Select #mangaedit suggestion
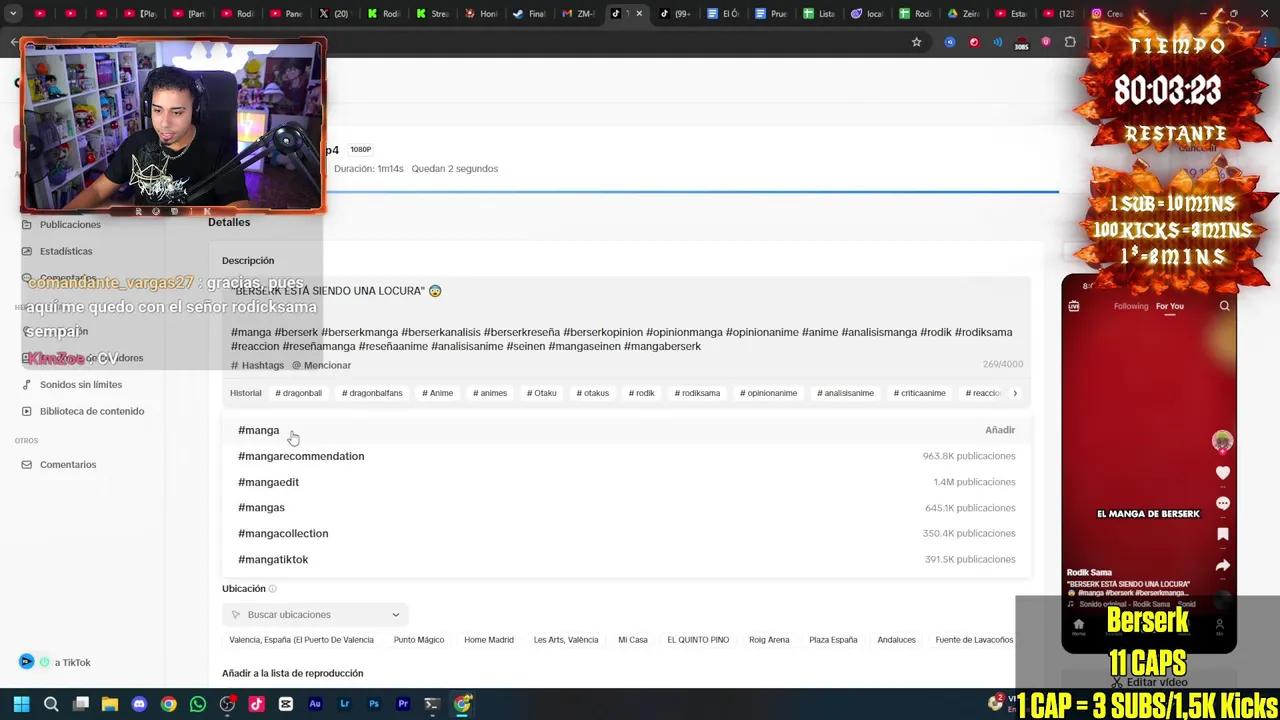 pos(626,482)
